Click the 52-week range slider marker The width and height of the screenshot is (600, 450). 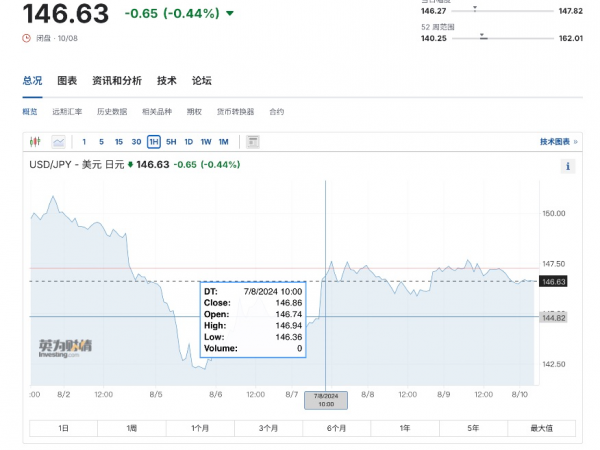click(x=483, y=36)
